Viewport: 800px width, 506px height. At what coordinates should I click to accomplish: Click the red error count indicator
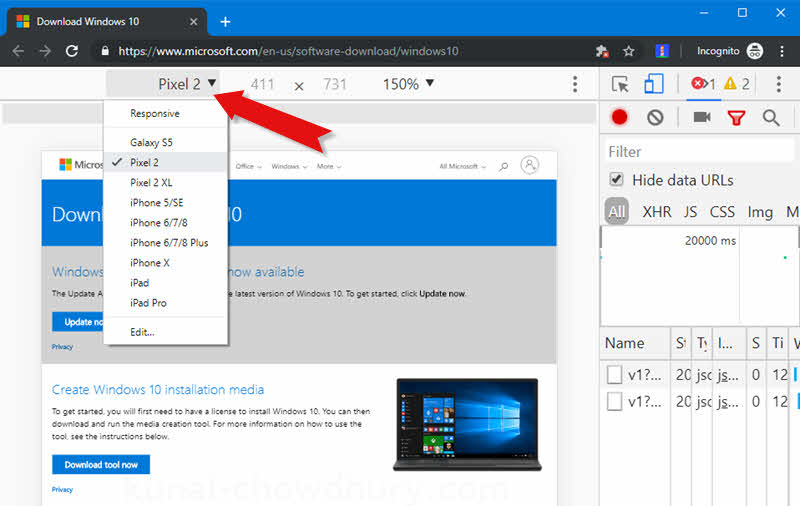[703, 84]
